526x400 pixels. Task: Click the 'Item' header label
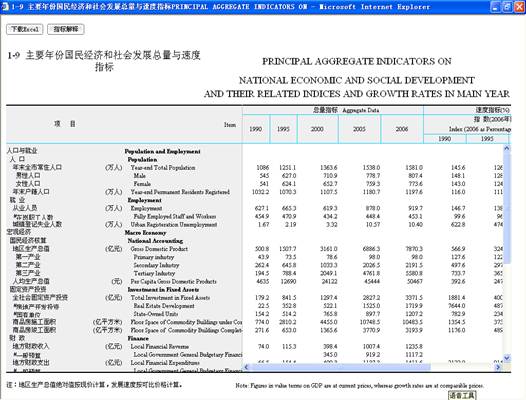click(x=230, y=125)
